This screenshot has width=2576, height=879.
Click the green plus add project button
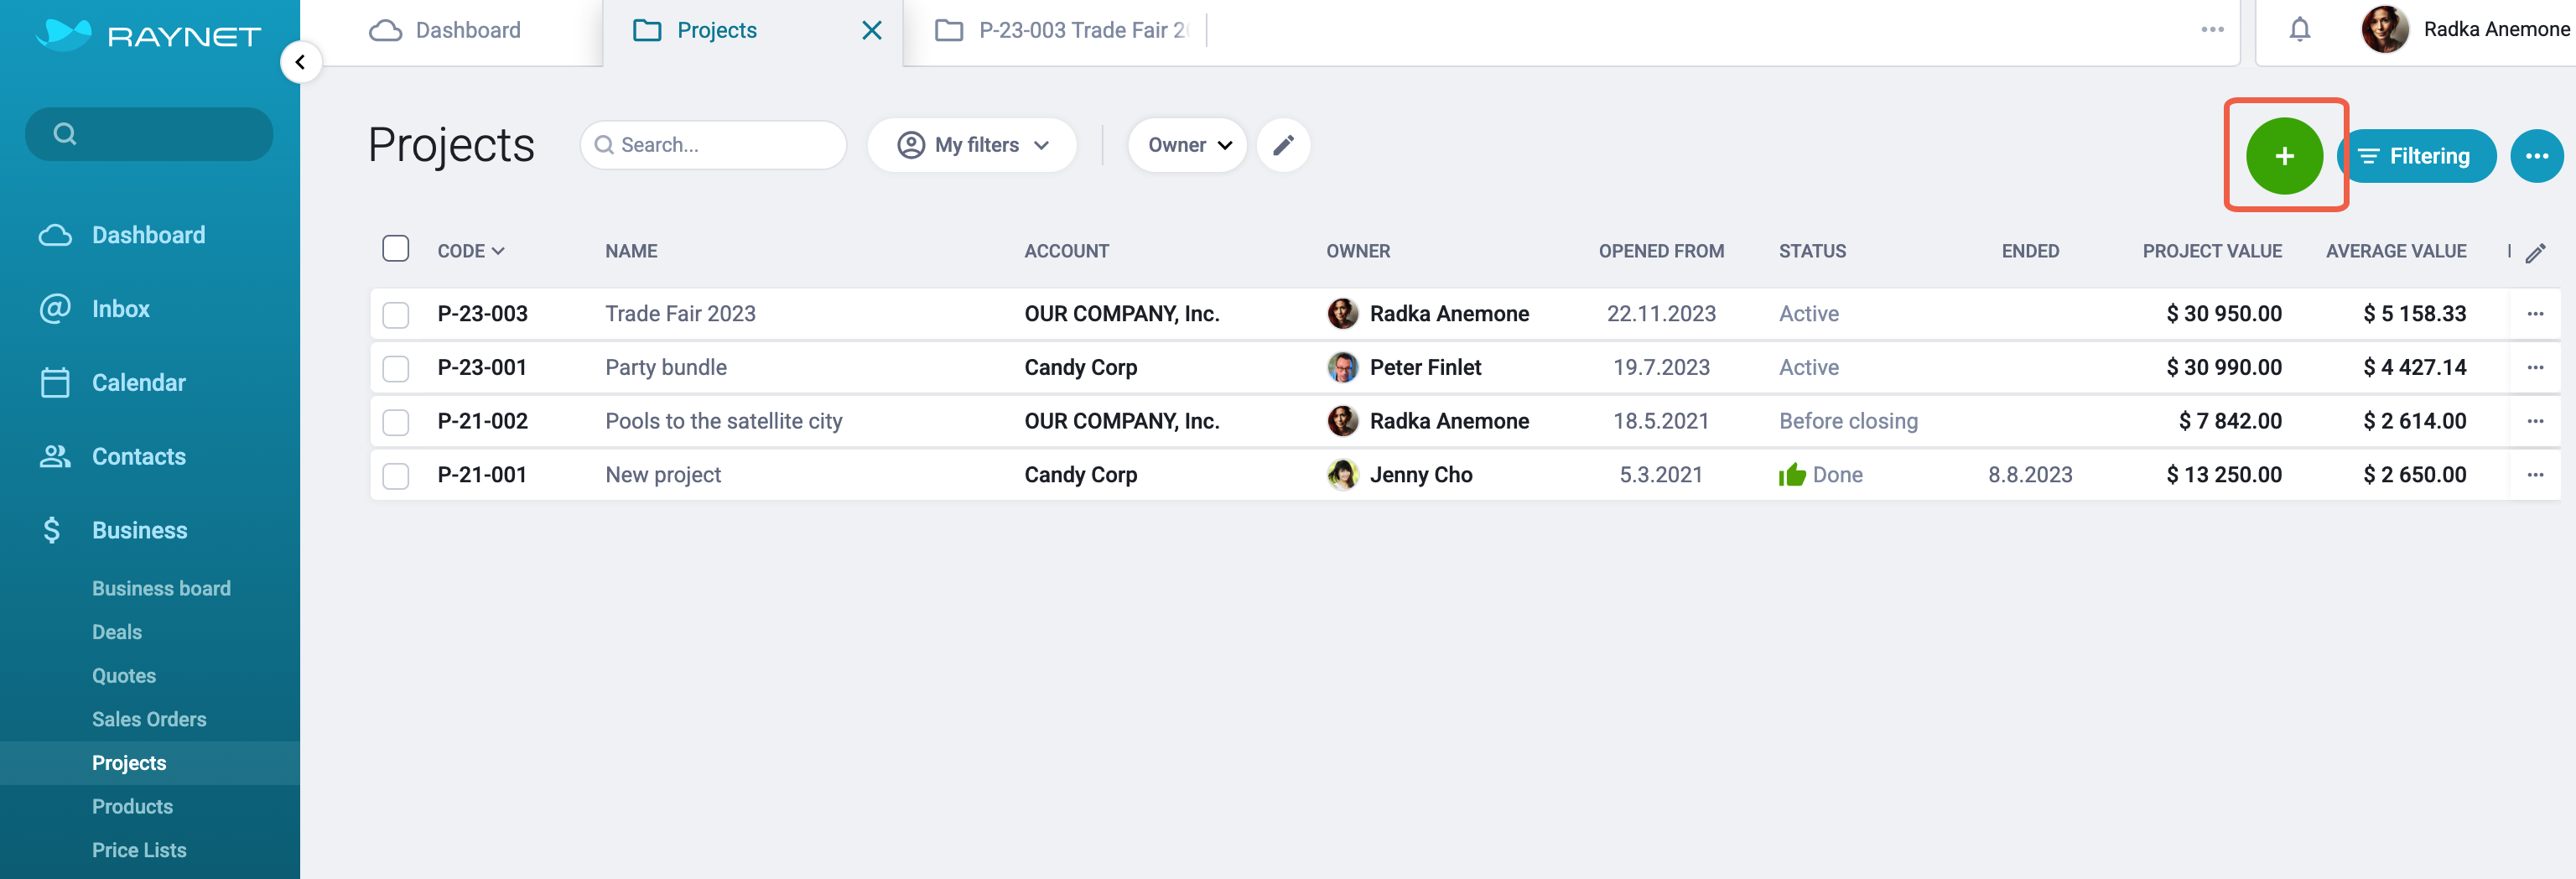coord(2284,156)
